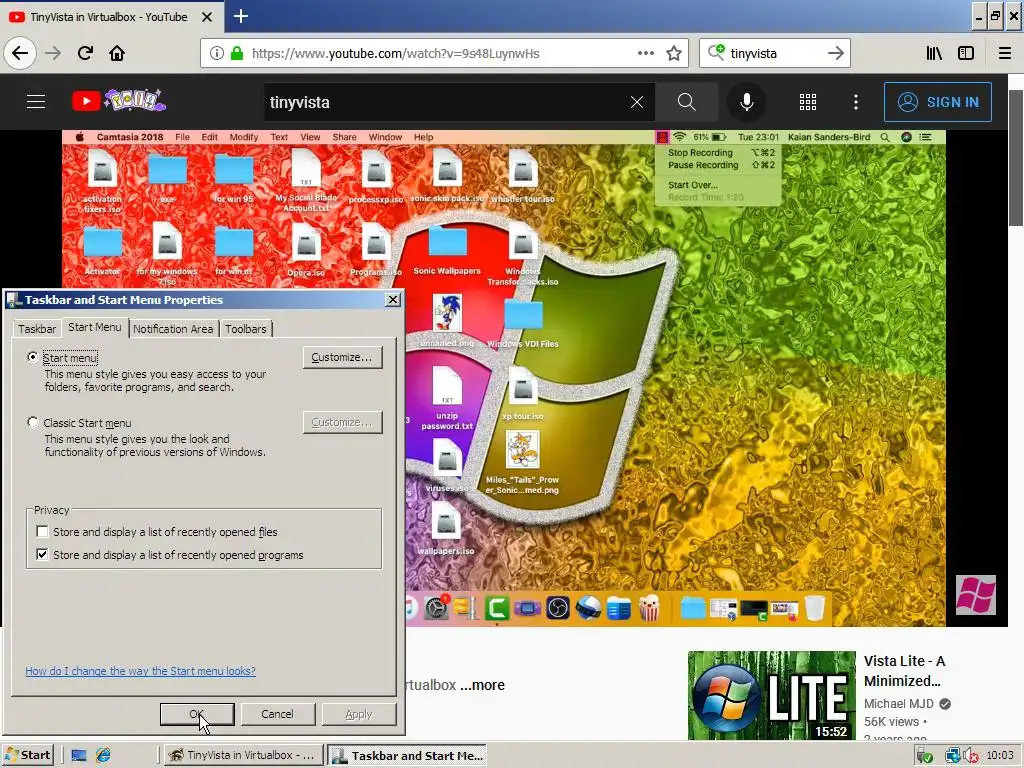
Task: Click the taskbar clock showing 10:03
Action: 999,756
